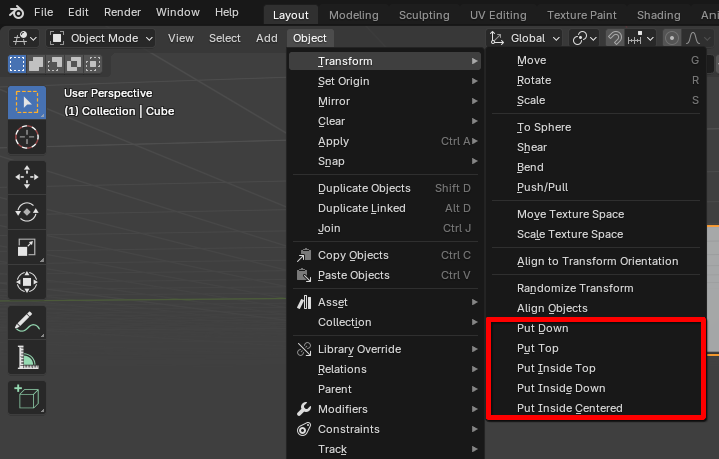Open snapping options dropdown
This screenshot has width=719, height=459.
coord(641,38)
